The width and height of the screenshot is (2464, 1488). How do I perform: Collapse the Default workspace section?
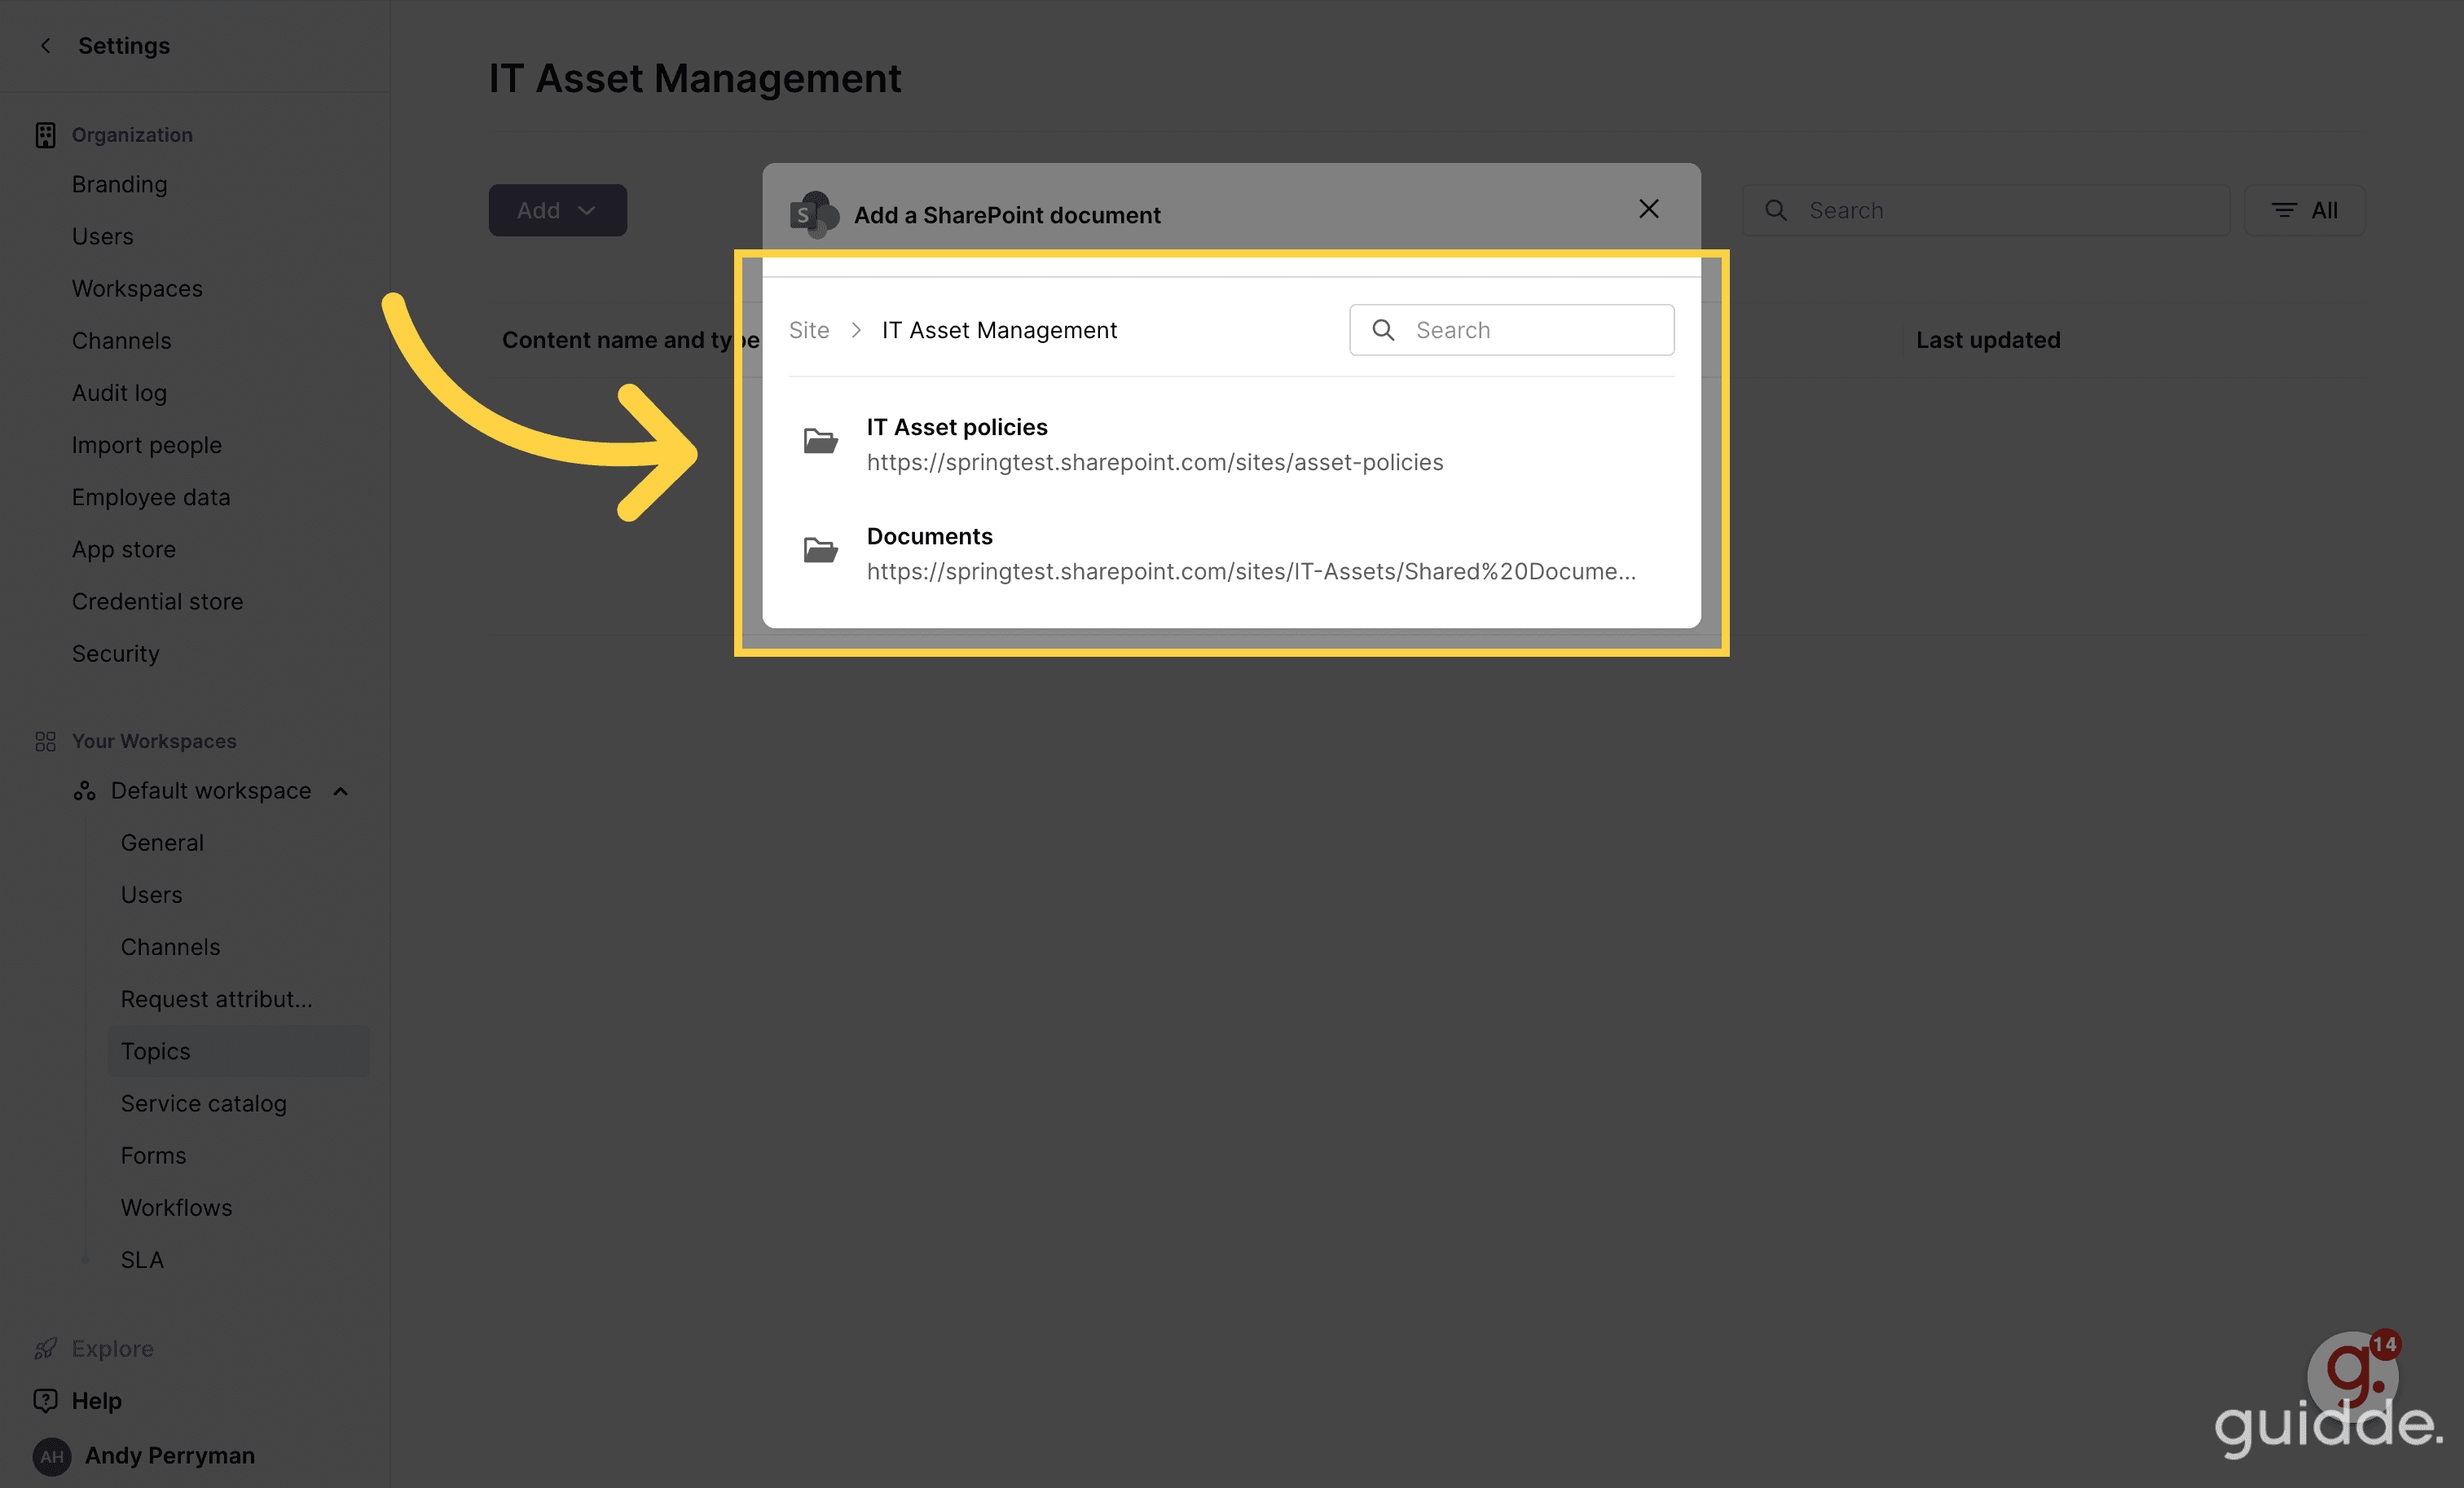pyautogui.click(x=341, y=791)
